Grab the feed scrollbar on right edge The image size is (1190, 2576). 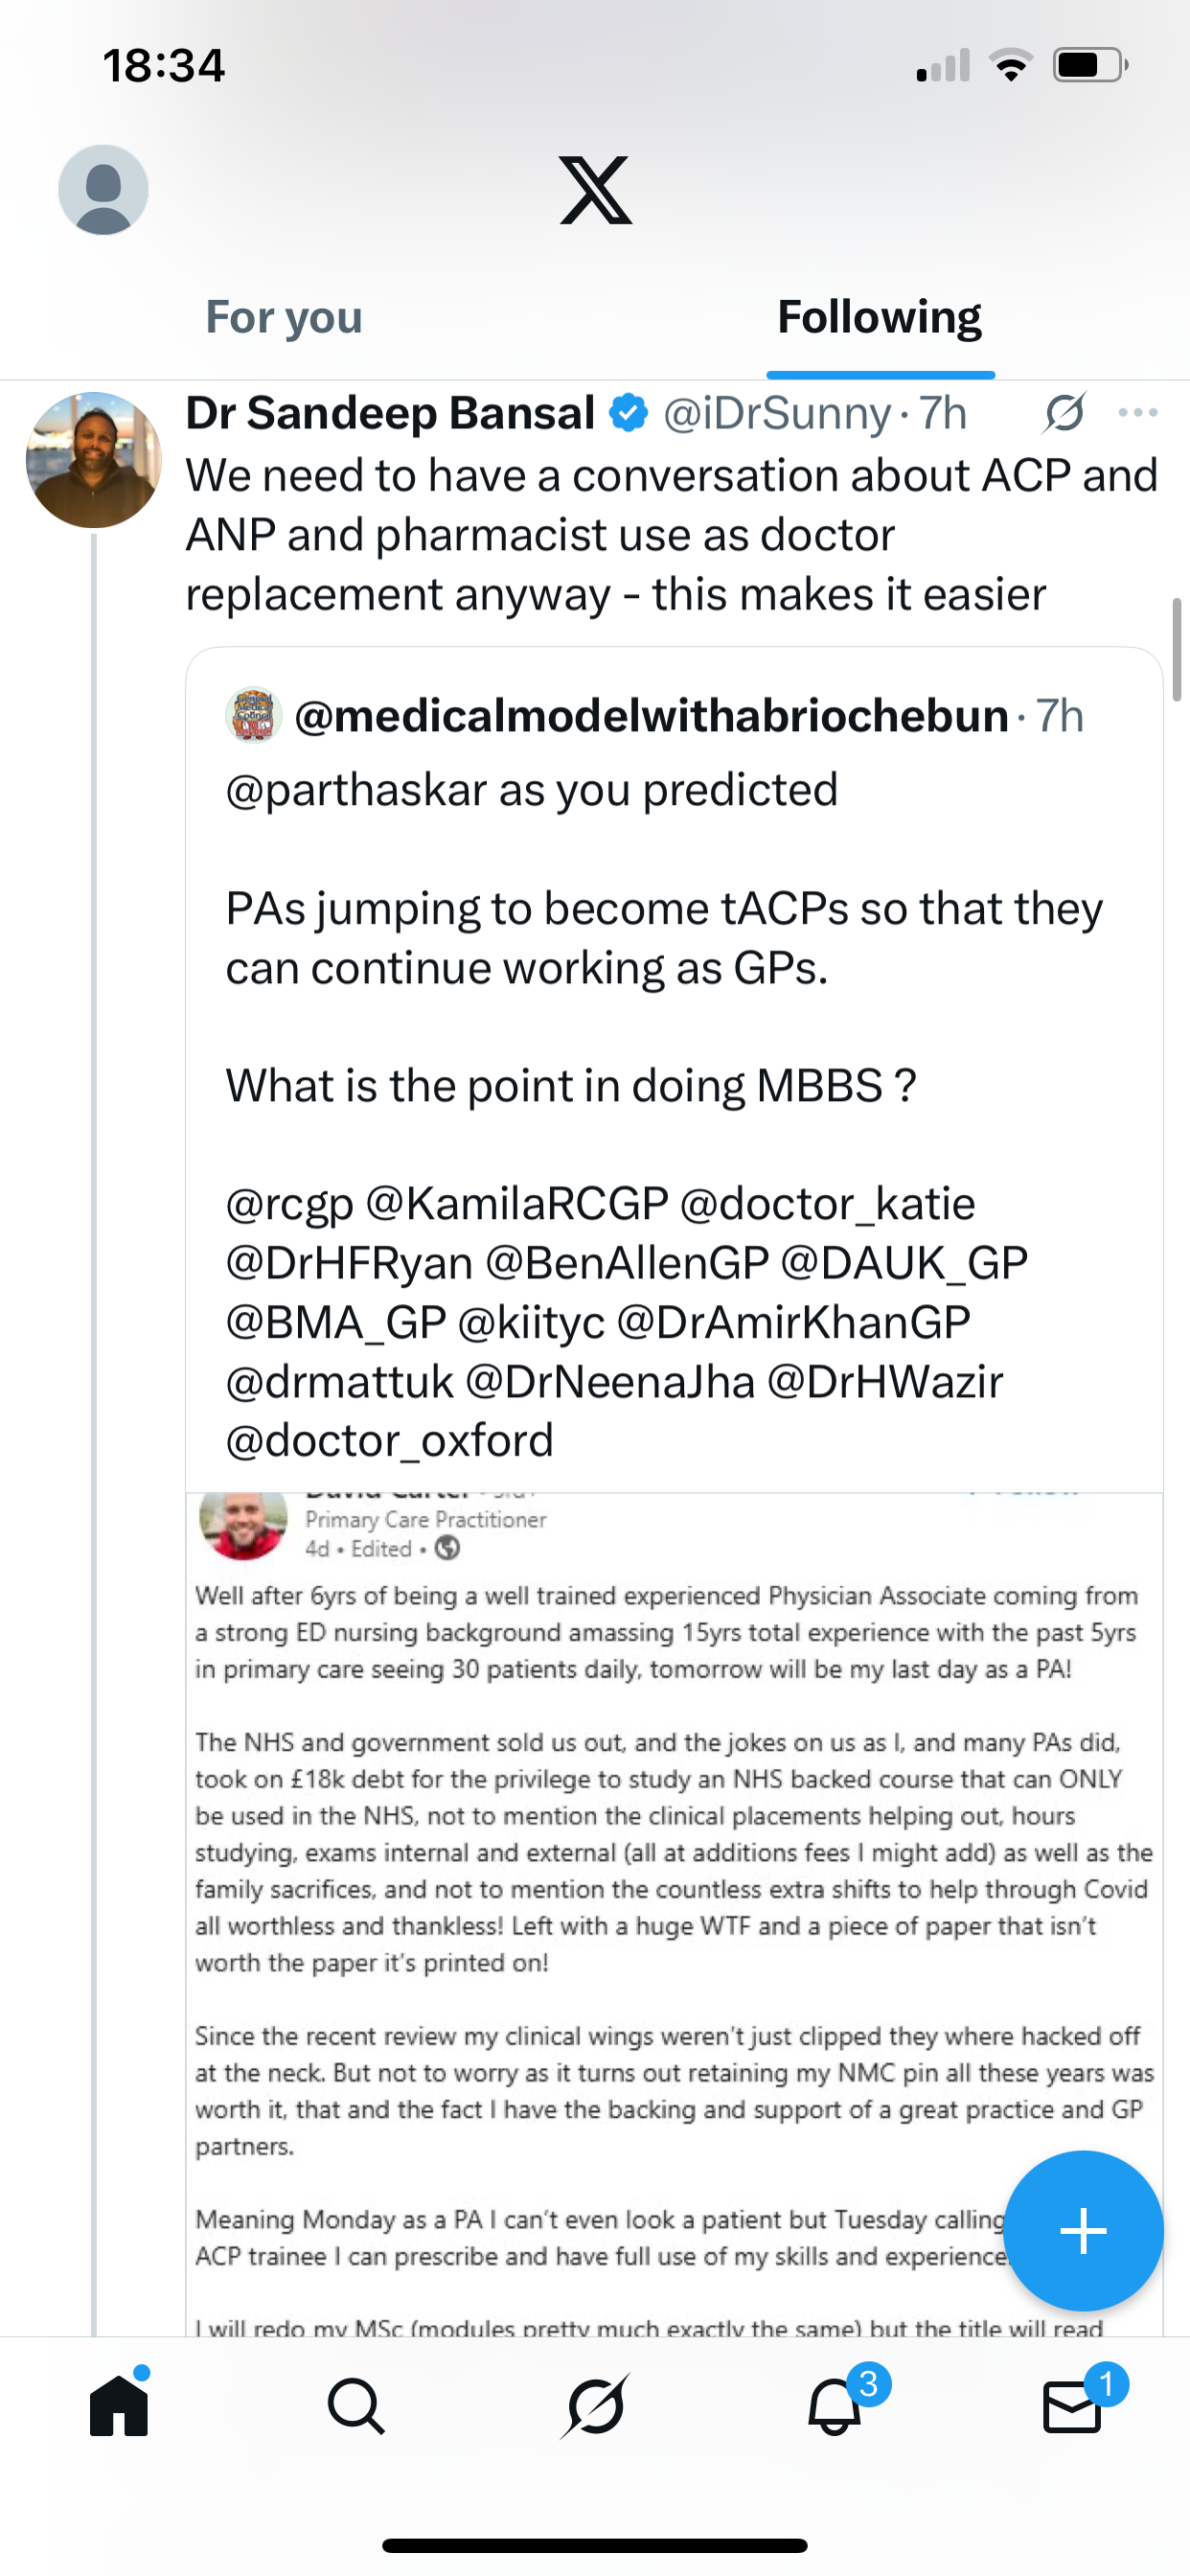1177,650
